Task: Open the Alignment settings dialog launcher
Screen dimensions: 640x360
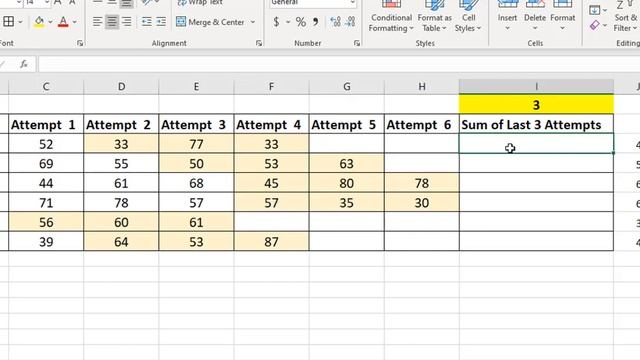Action: click(x=259, y=43)
